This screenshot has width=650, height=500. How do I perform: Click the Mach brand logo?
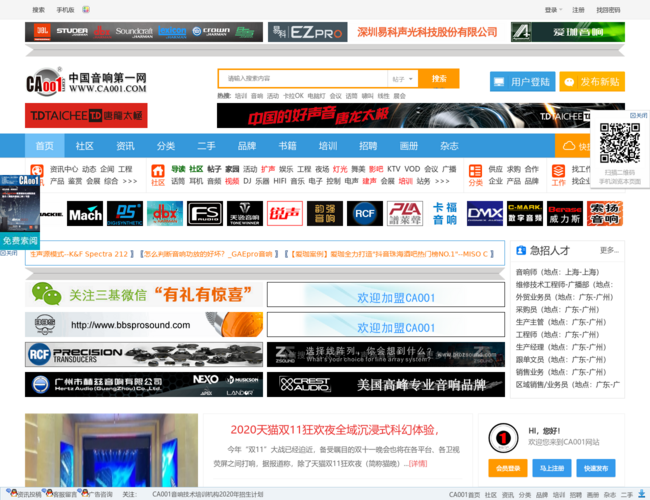point(85,213)
